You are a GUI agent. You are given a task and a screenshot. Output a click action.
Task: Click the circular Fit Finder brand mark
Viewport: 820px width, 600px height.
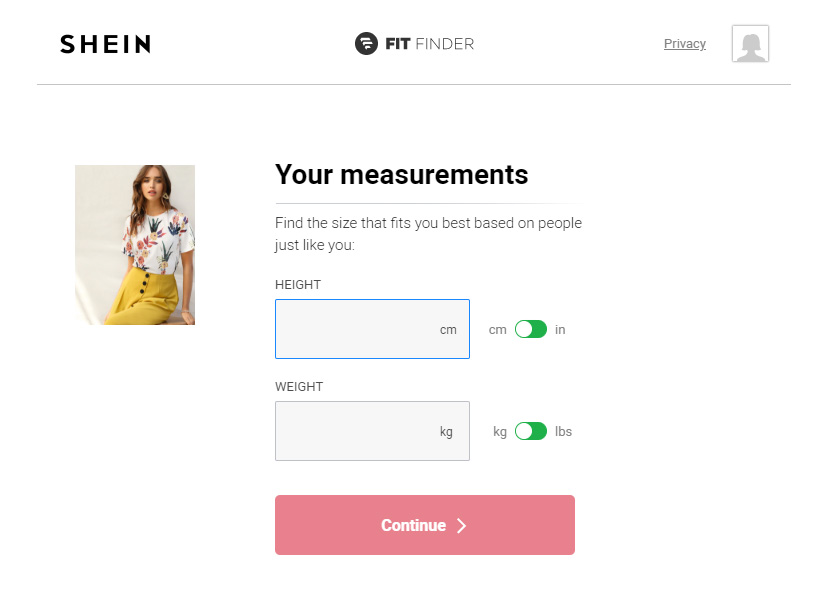tap(364, 43)
